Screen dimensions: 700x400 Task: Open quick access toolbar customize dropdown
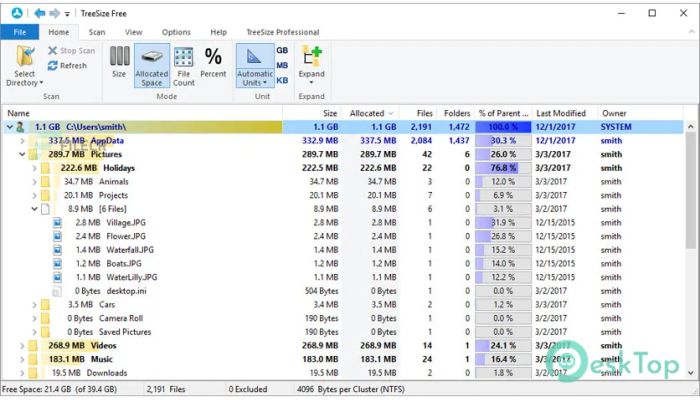point(67,14)
